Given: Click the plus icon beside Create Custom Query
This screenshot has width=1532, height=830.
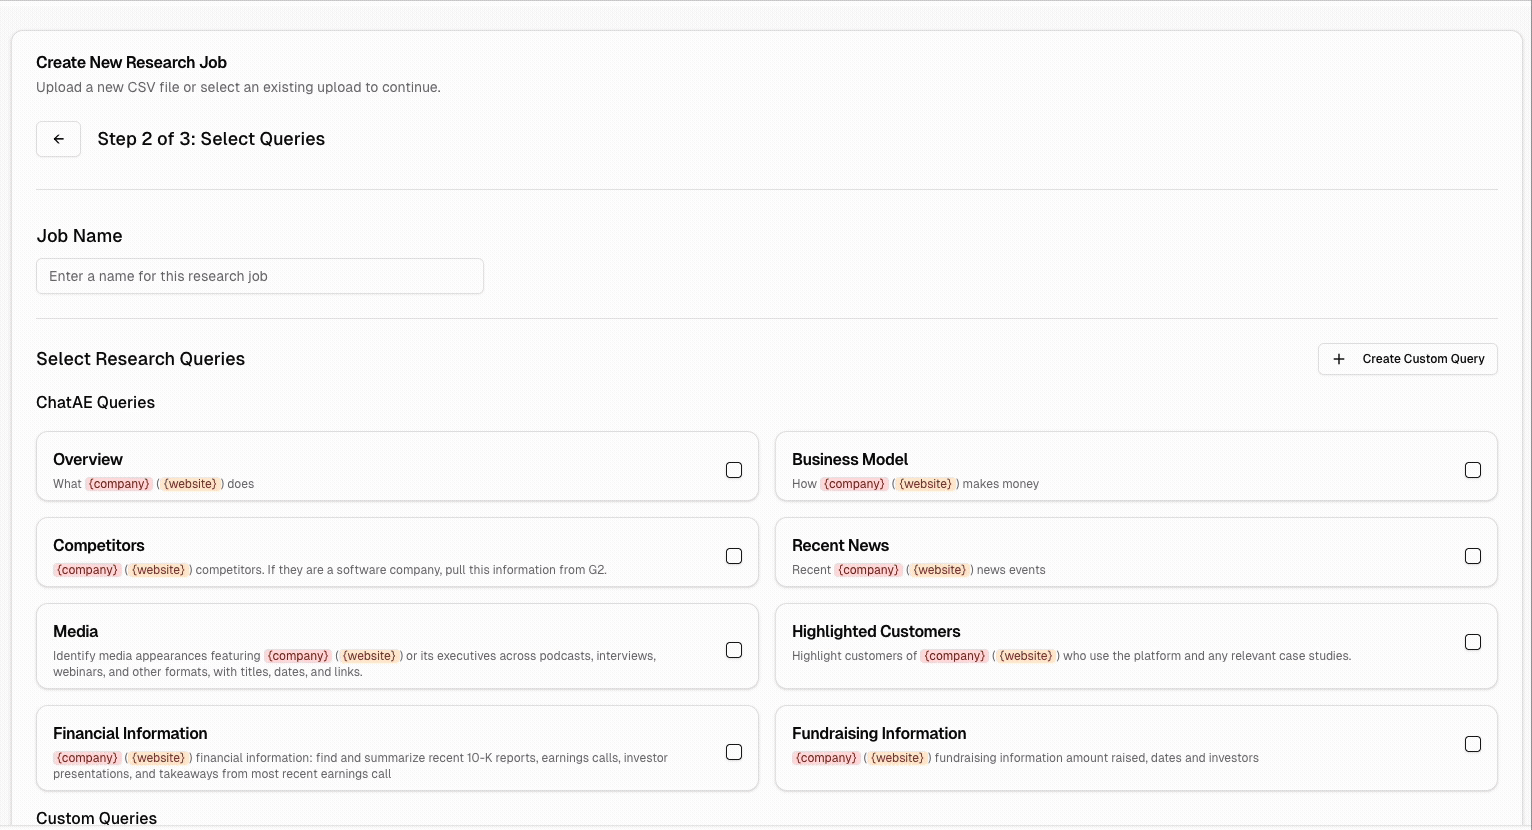Looking at the screenshot, I should point(1339,359).
